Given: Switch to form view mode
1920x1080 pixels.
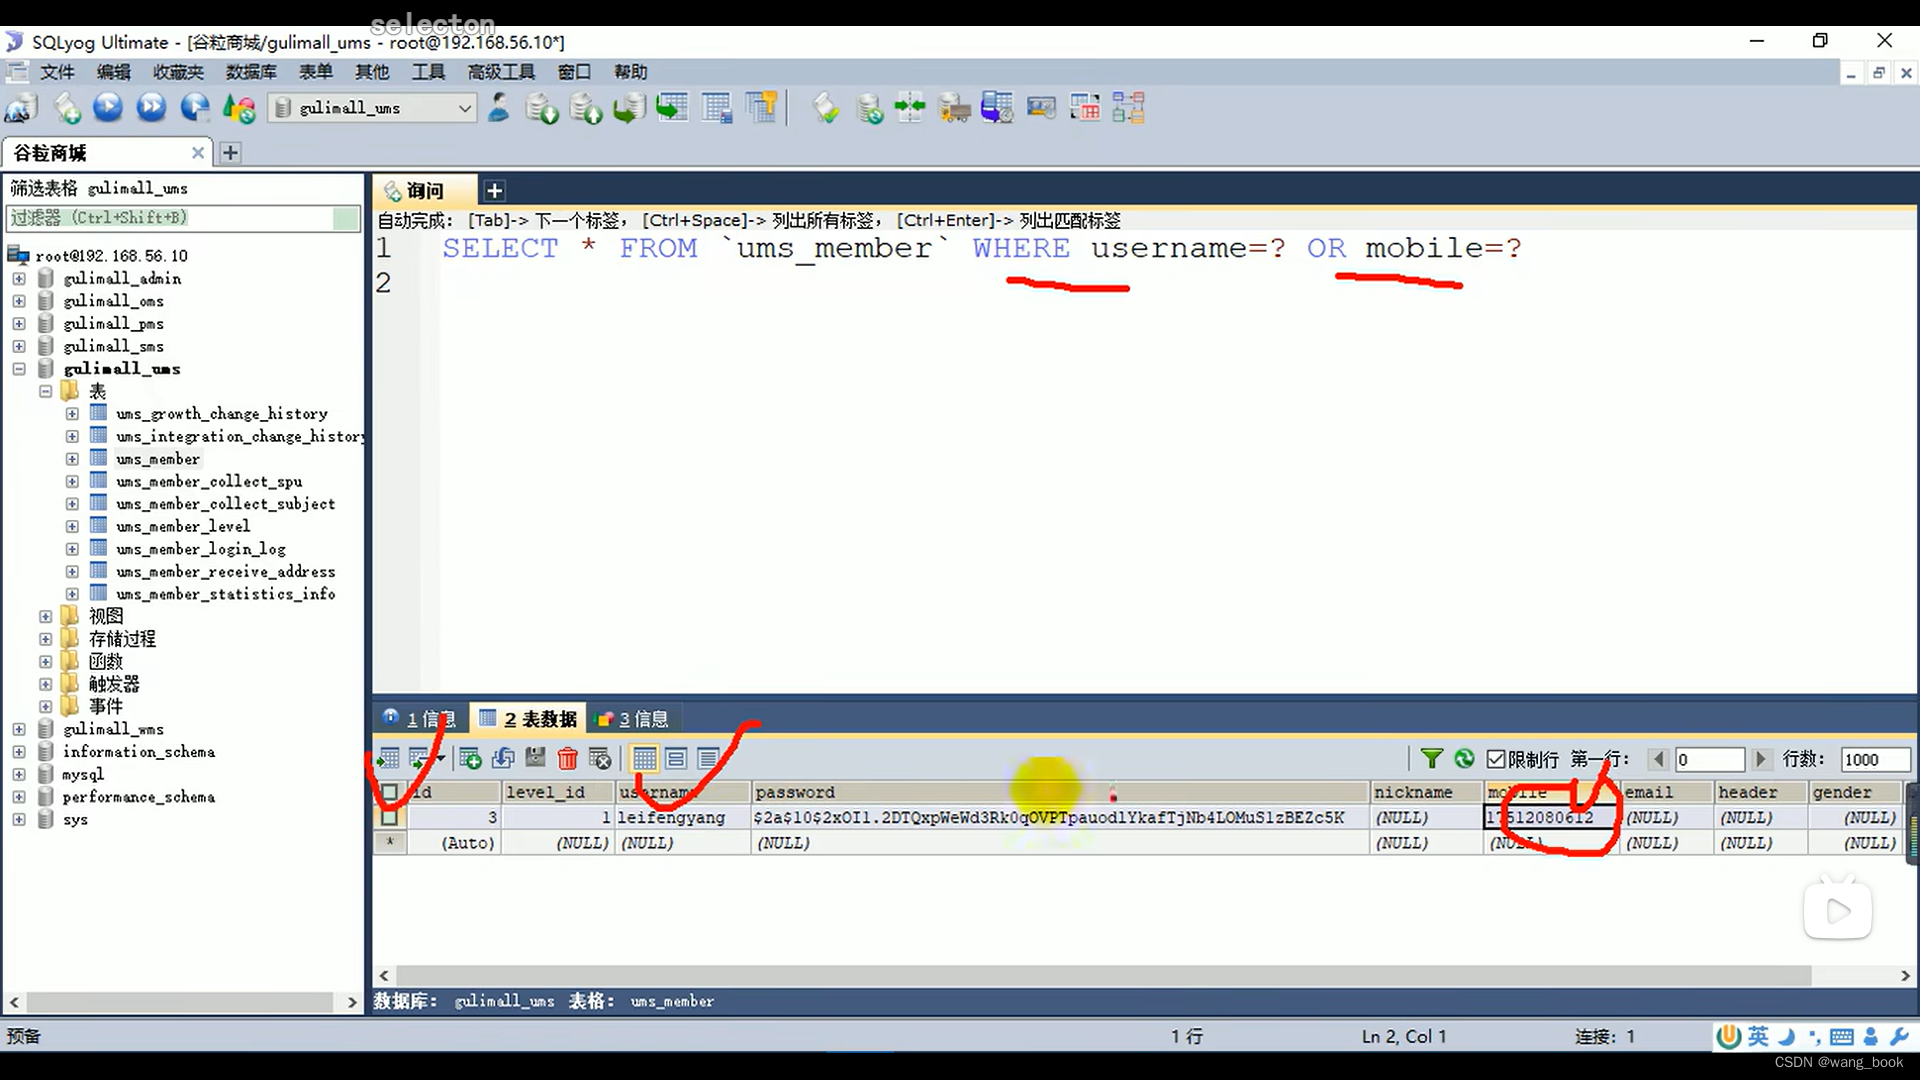Looking at the screenshot, I should pyautogui.click(x=676, y=759).
